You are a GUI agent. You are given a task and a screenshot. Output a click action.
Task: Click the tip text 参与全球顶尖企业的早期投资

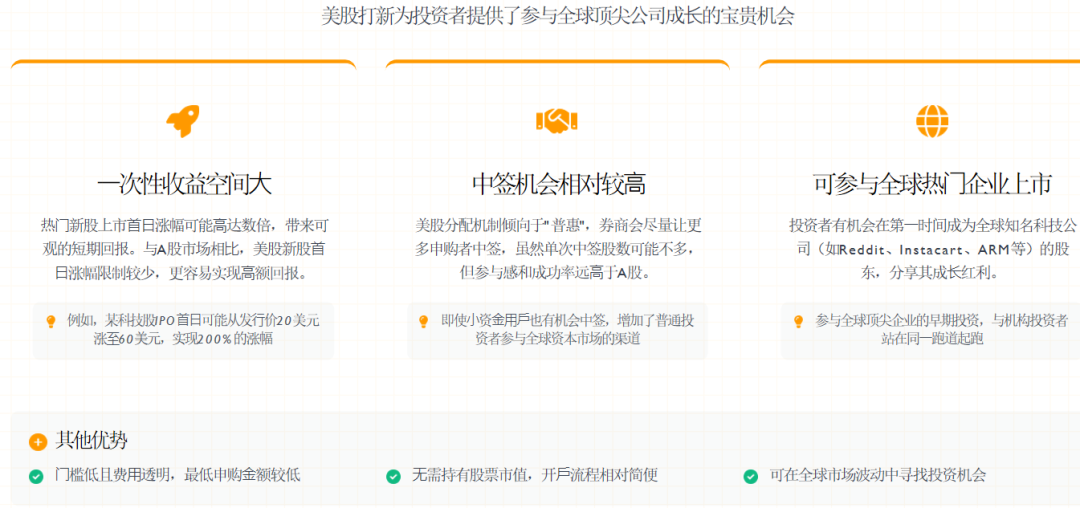click(942, 330)
